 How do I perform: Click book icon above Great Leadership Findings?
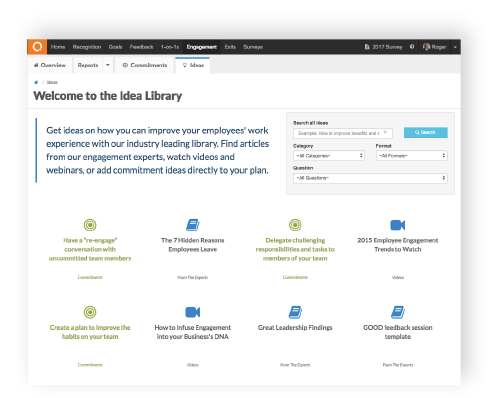295,312
